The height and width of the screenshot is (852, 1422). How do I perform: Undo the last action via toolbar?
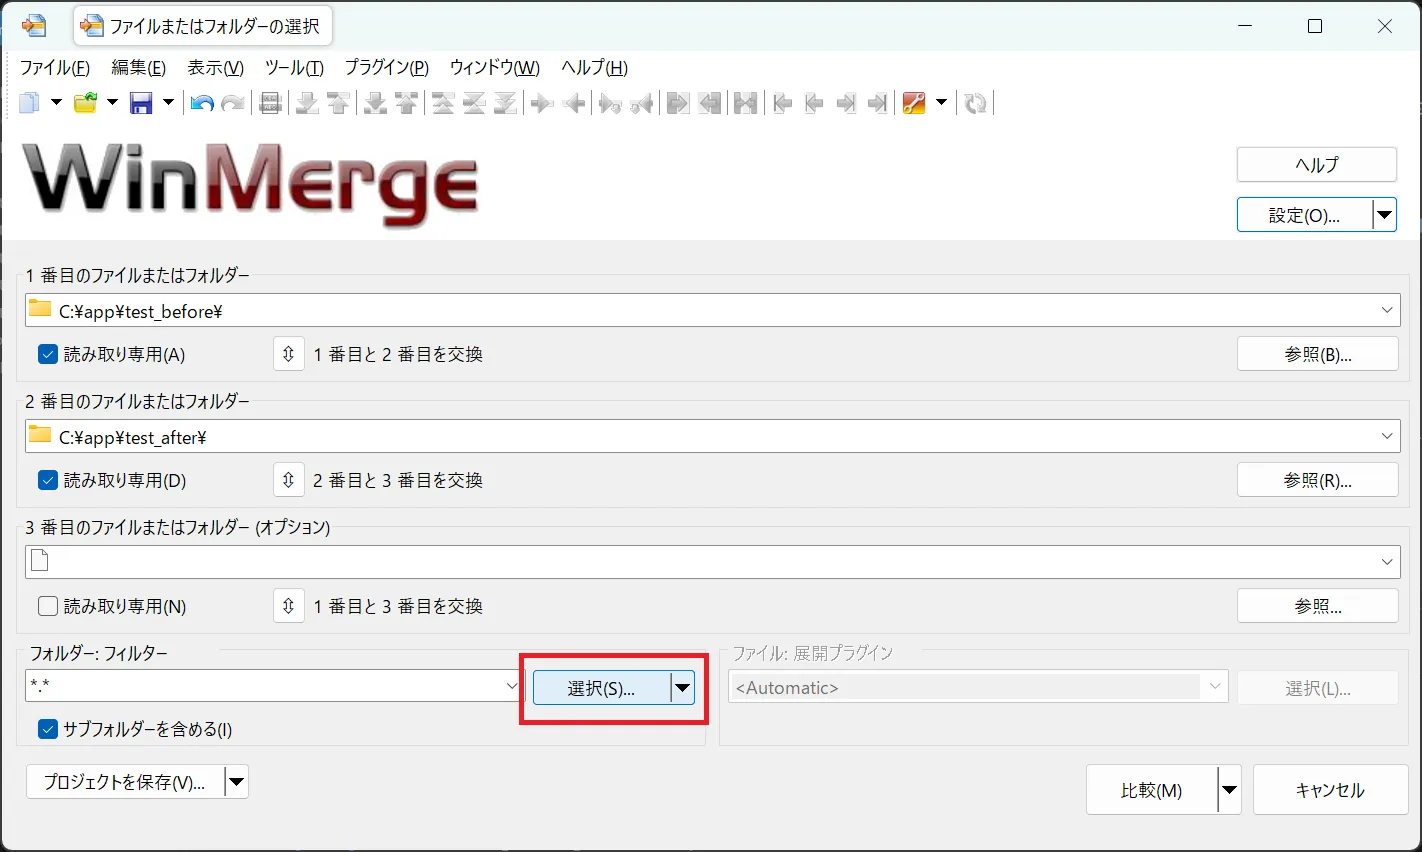pyautogui.click(x=202, y=103)
